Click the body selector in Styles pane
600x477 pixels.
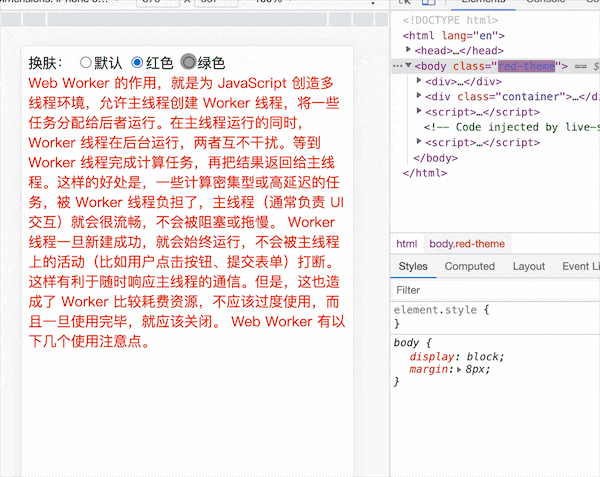[406, 342]
